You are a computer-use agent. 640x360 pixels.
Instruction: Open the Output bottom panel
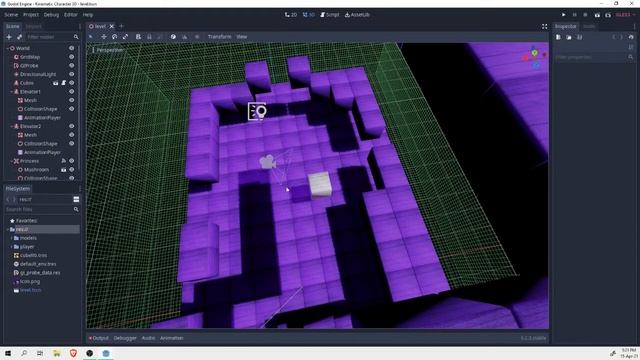click(x=98, y=338)
